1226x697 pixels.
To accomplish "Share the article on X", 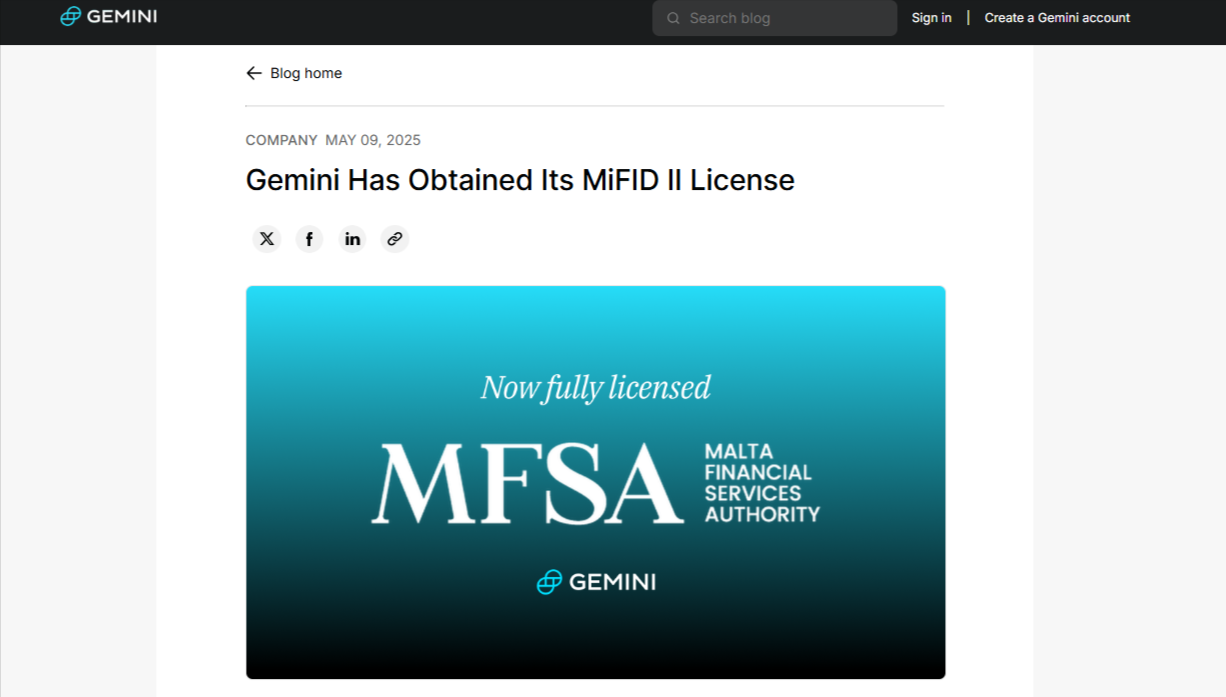I will pyautogui.click(x=267, y=239).
